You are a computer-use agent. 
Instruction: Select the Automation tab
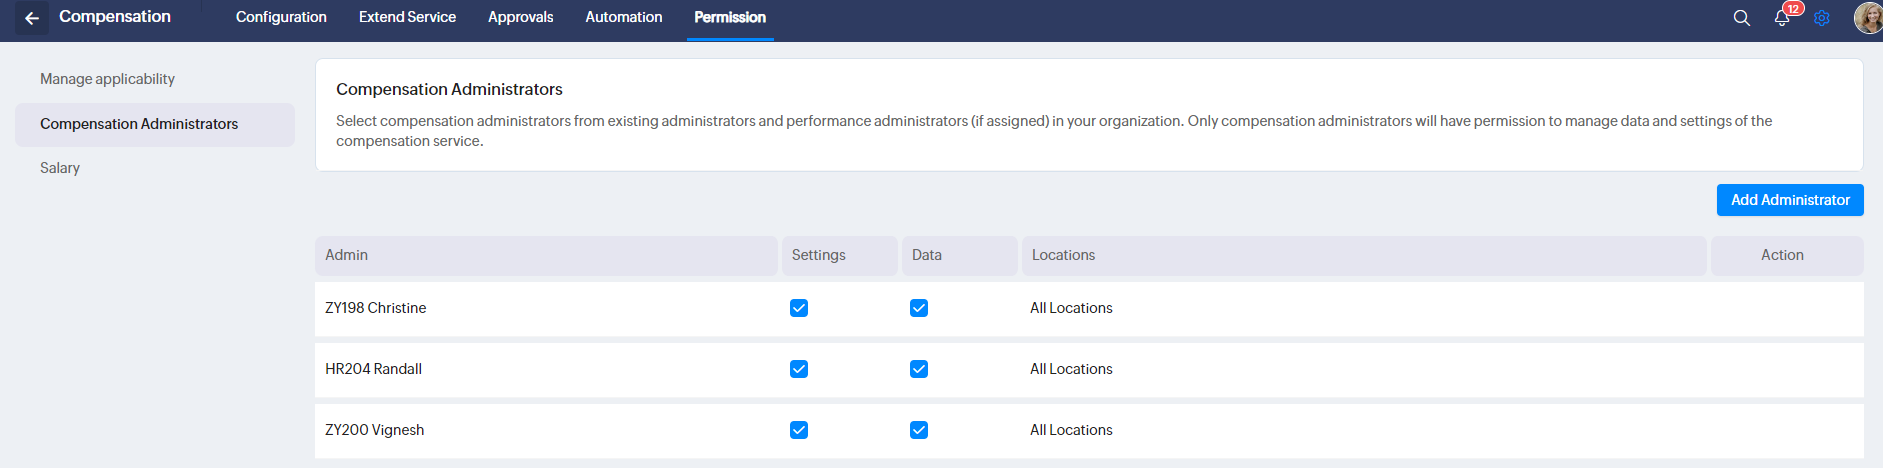point(623,18)
